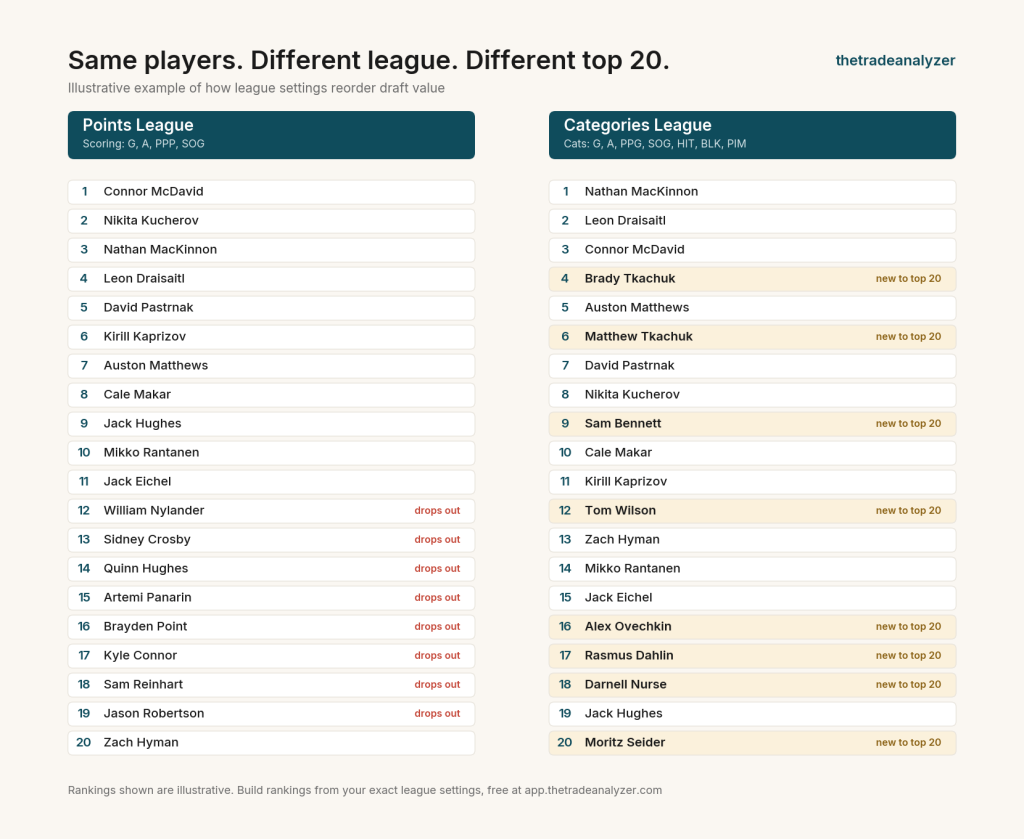Click 'drops out' tag beside Jason Robertson
The width and height of the screenshot is (1024, 839).
click(437, 714)
